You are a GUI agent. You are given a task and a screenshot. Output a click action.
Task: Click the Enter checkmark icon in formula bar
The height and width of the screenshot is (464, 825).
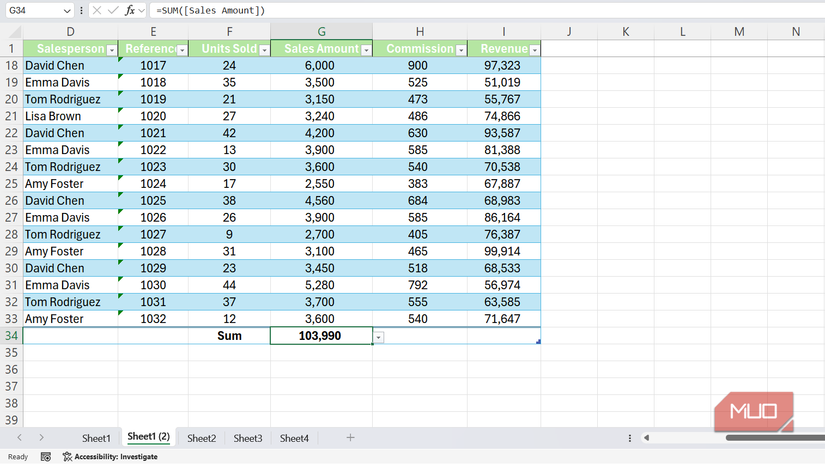pos(113,10)
